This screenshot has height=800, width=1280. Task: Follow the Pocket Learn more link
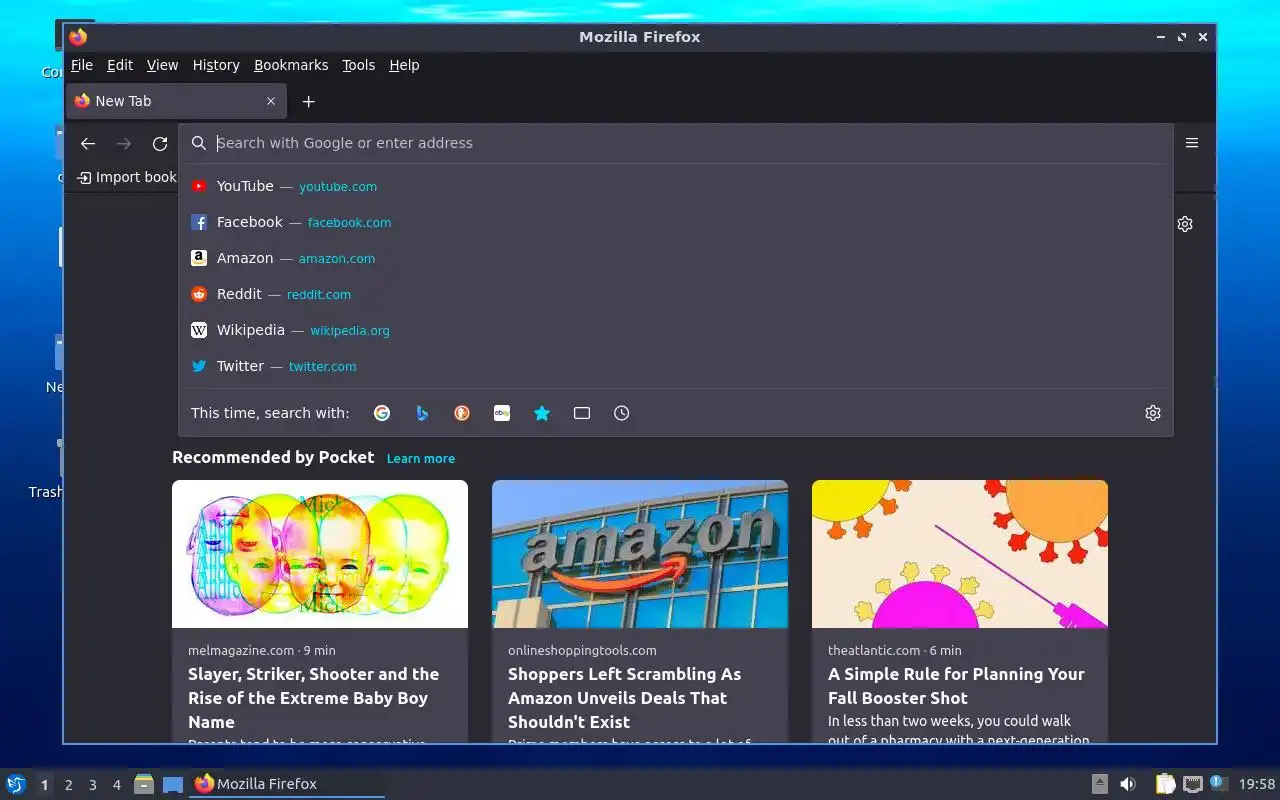(421, 458)
